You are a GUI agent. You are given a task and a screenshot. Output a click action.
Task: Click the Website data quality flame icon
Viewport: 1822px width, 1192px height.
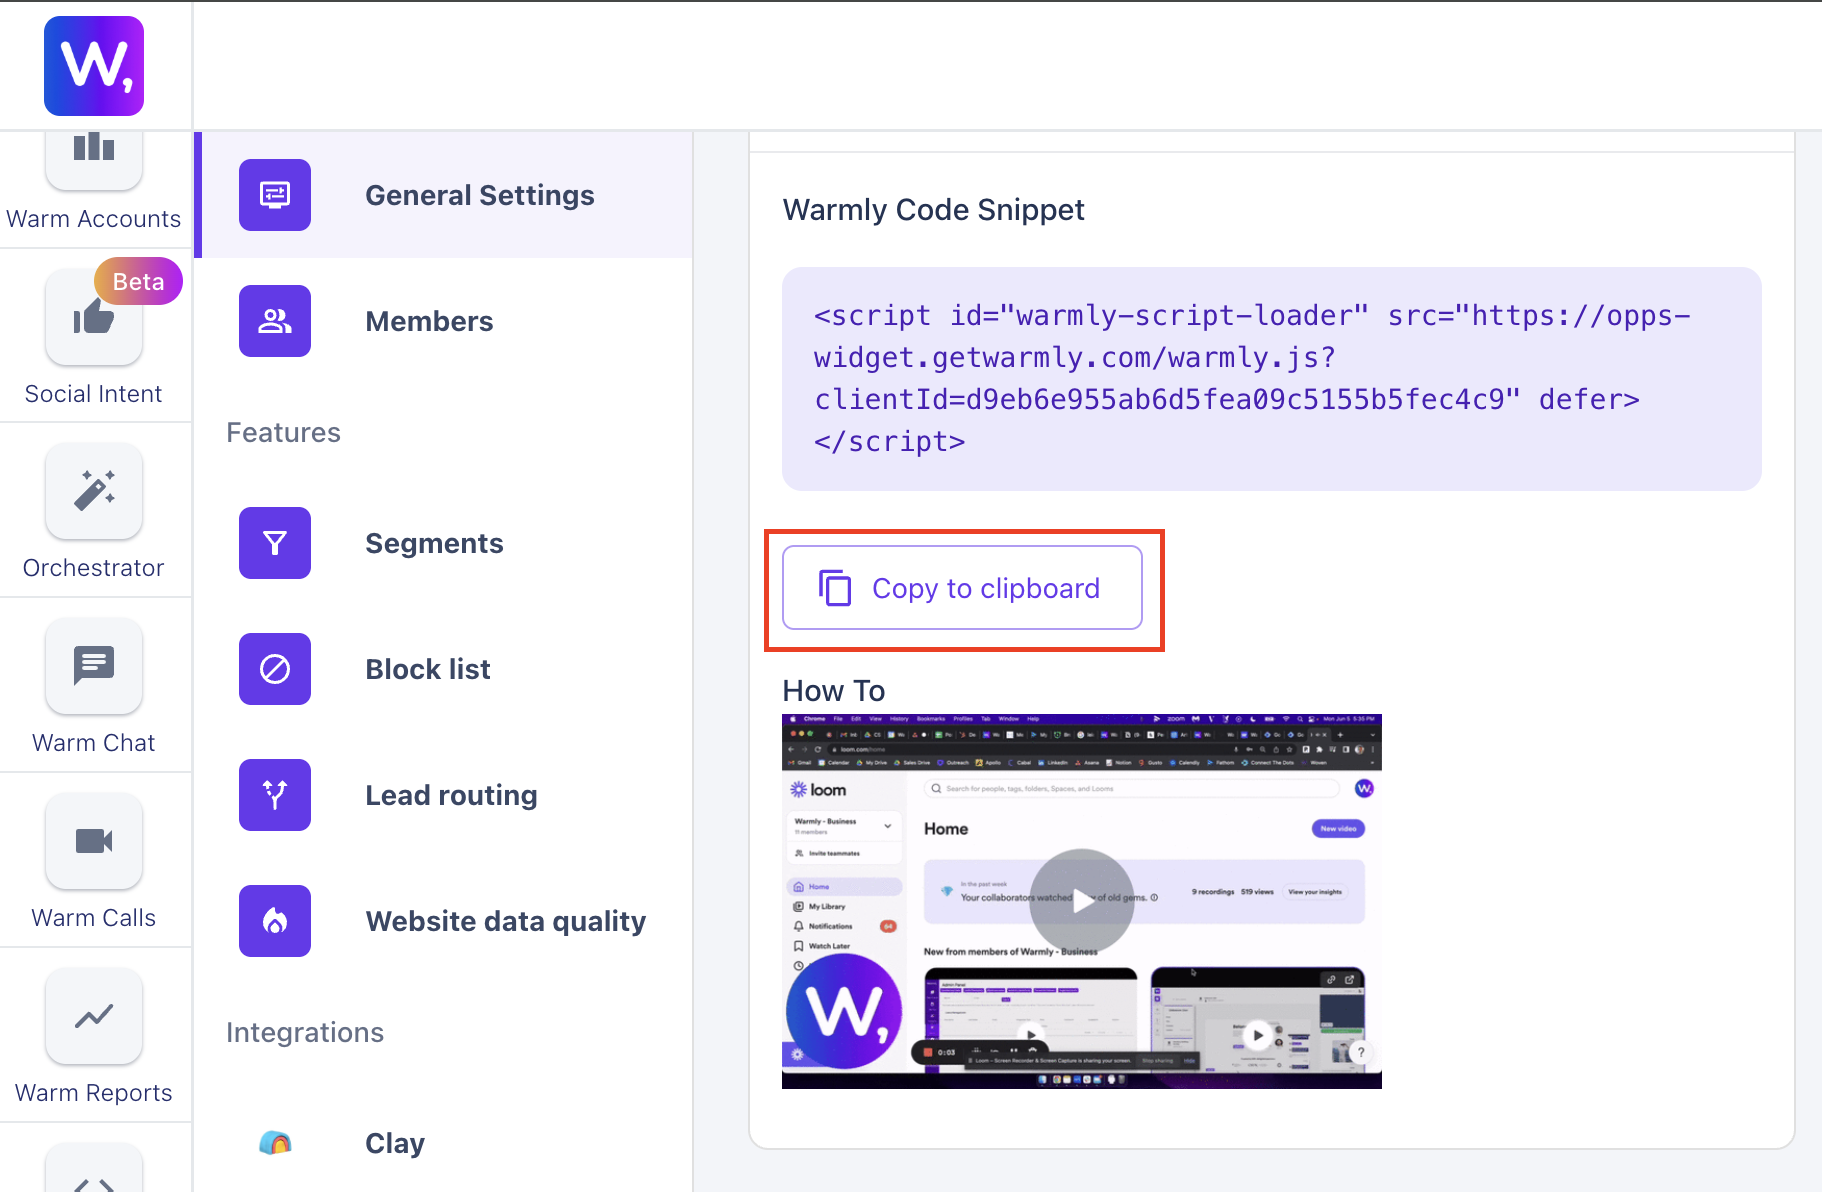pyautogui.click(x=275, y=921)
